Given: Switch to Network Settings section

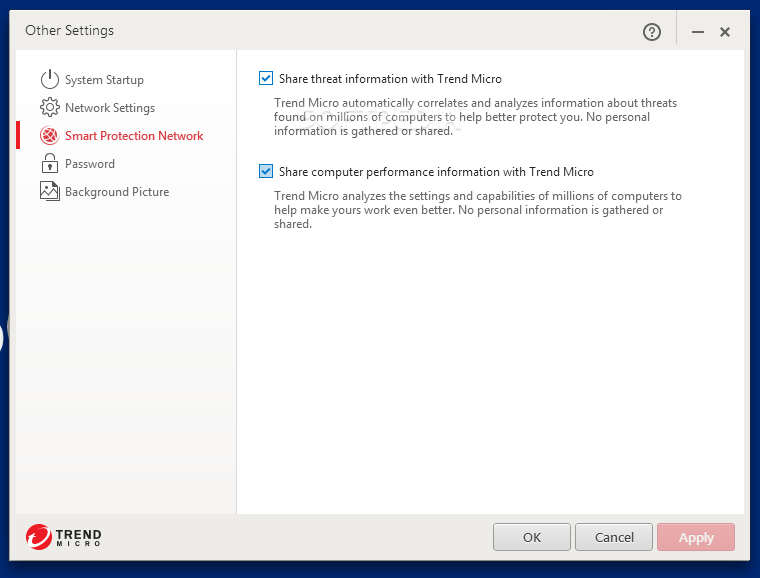Looking at the screenshot, I should click(110, 108).
